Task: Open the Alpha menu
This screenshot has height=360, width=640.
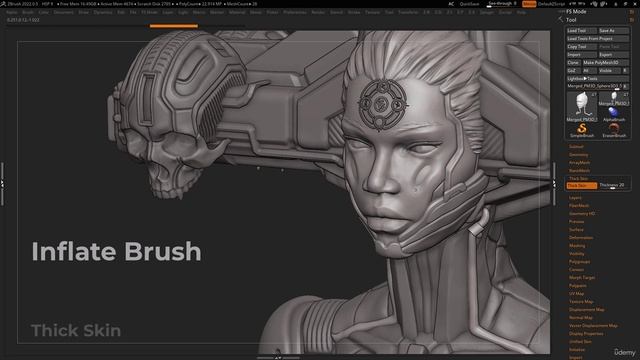Action: [x=12, y=12]
